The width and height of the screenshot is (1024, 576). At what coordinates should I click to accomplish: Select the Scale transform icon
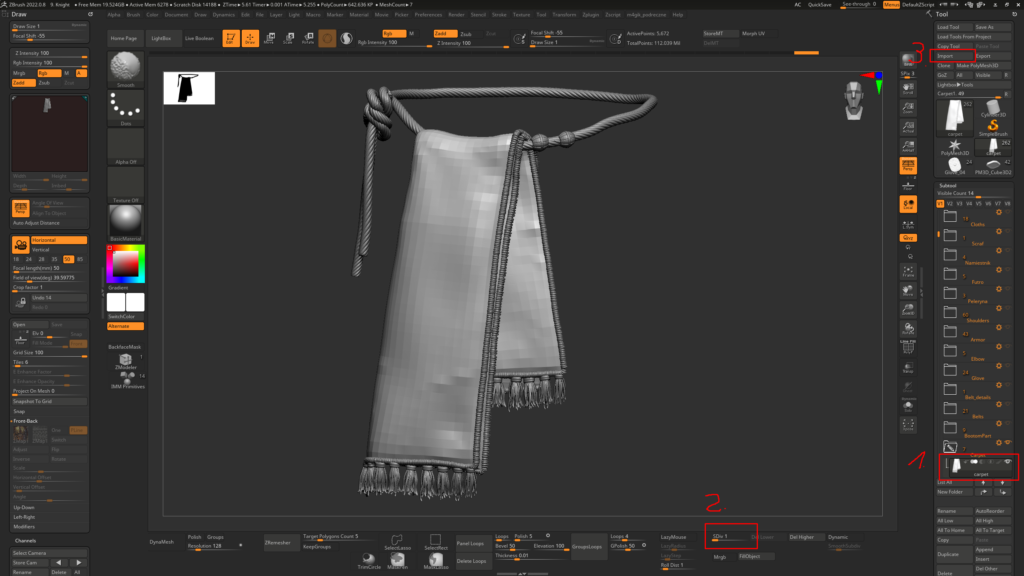coord(289,39)
